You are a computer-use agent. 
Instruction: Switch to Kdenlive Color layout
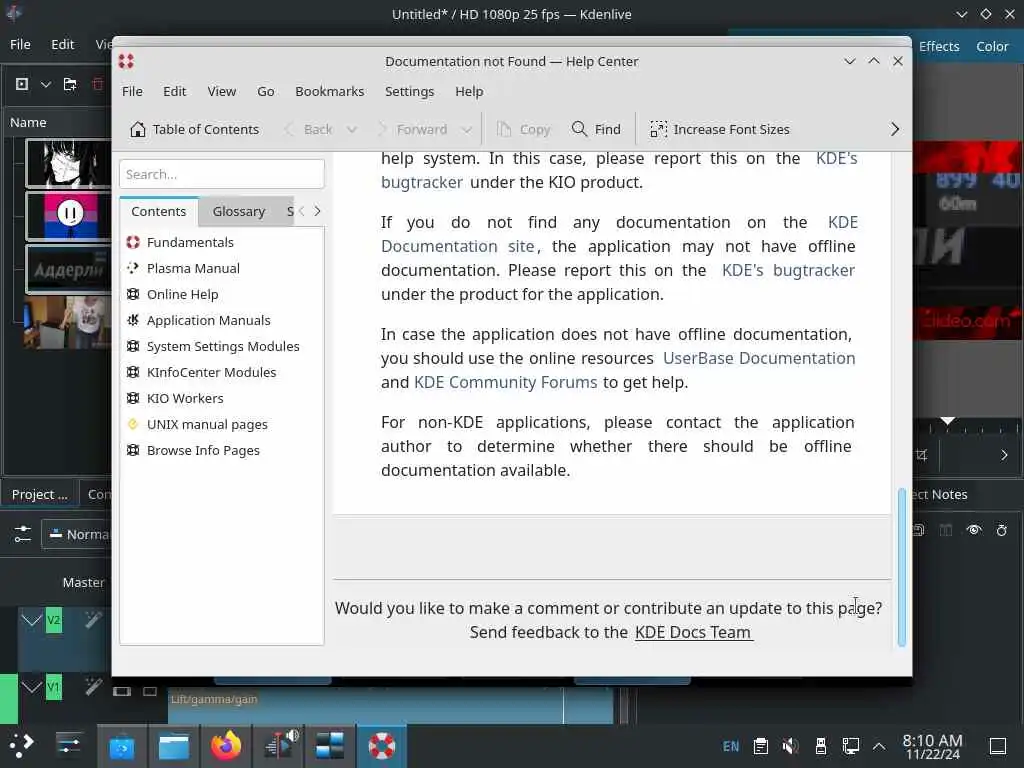point(992,46)
